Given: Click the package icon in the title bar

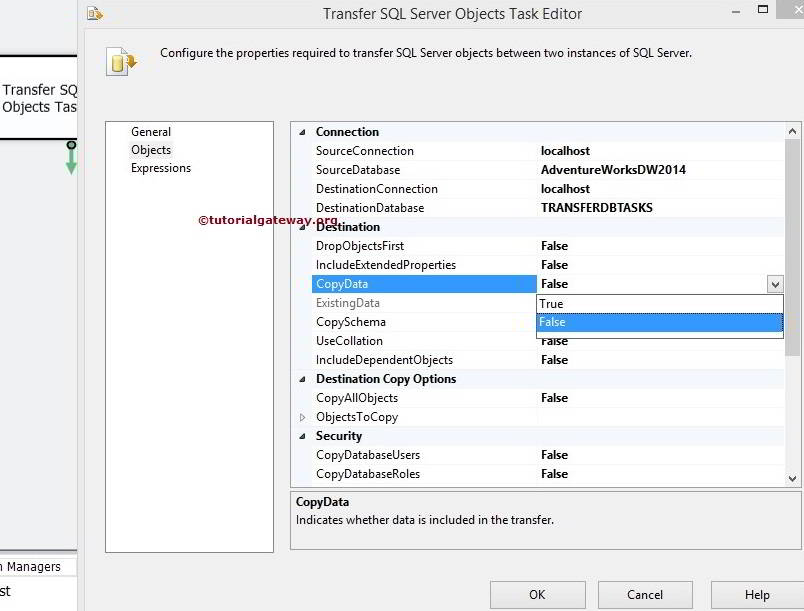Looking at the screenshot, I should click(95, 13).
